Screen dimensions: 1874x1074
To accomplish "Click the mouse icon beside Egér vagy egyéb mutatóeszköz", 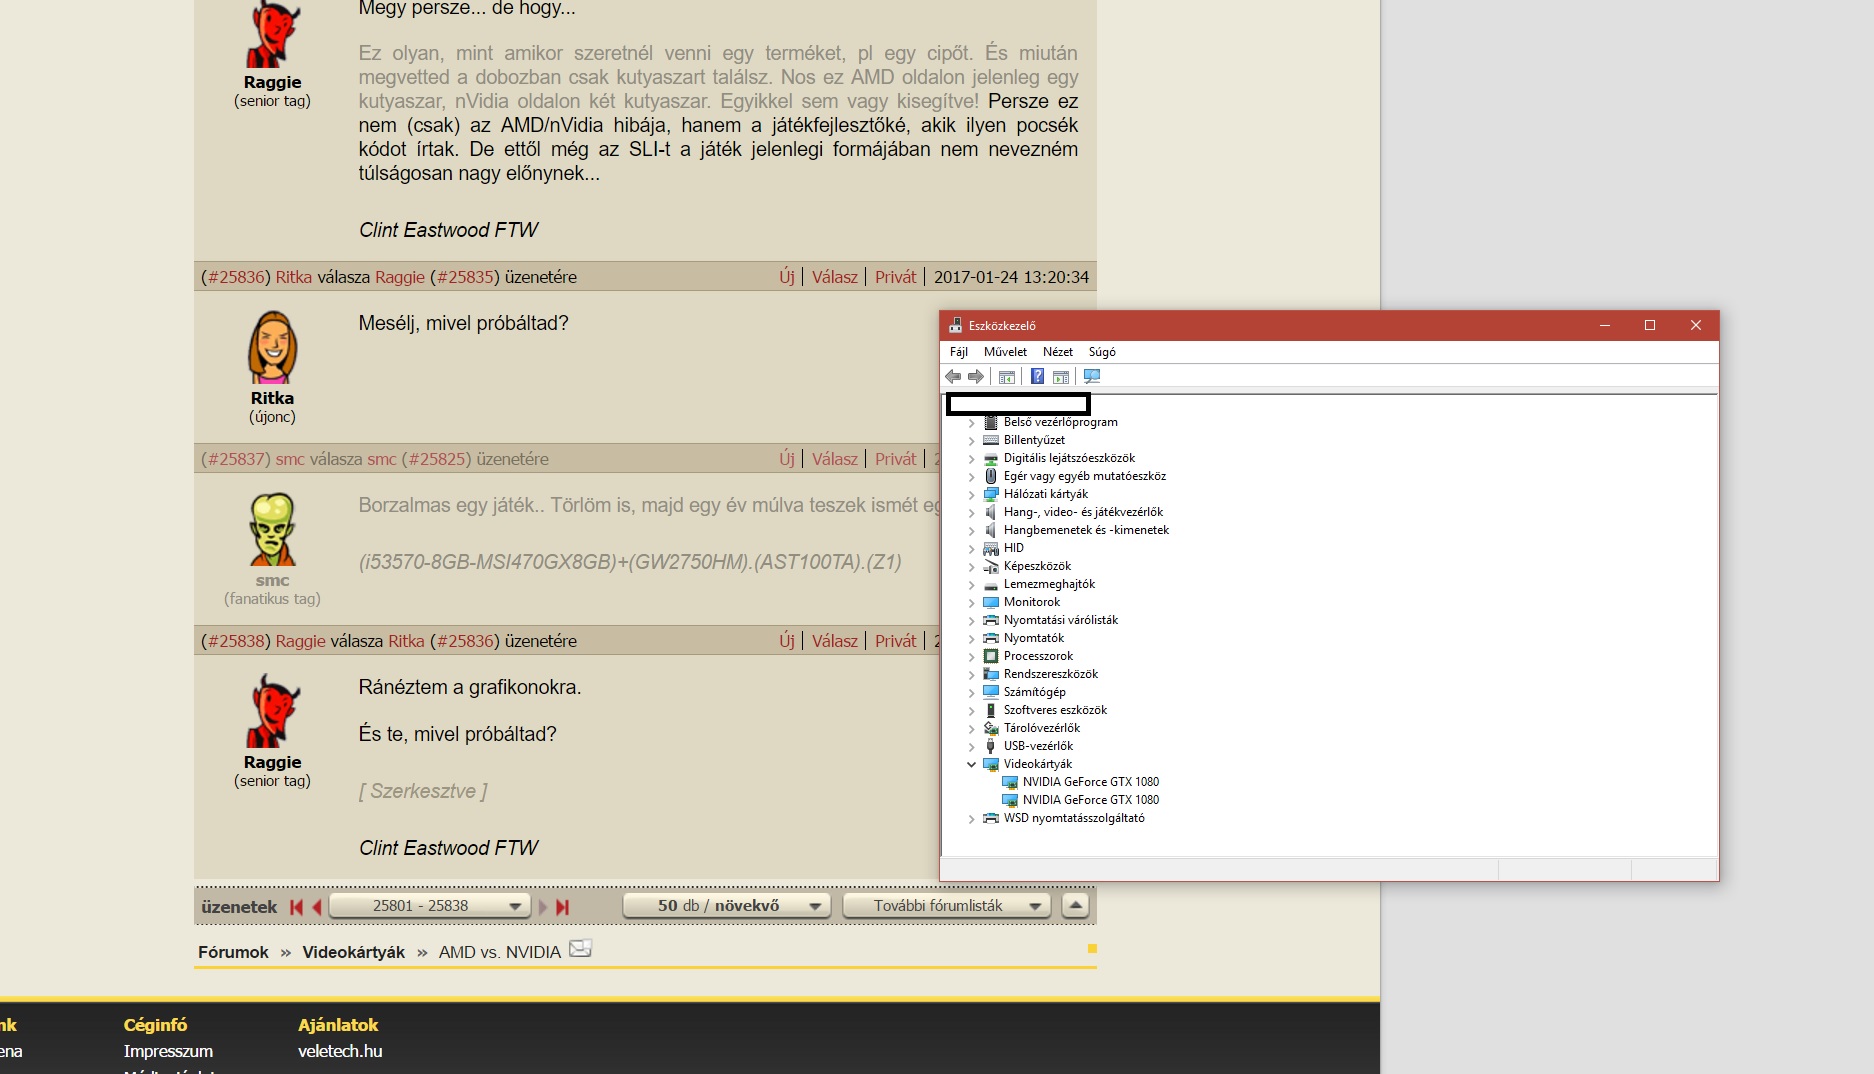I will pyautogui.click(x=991, y=476).
